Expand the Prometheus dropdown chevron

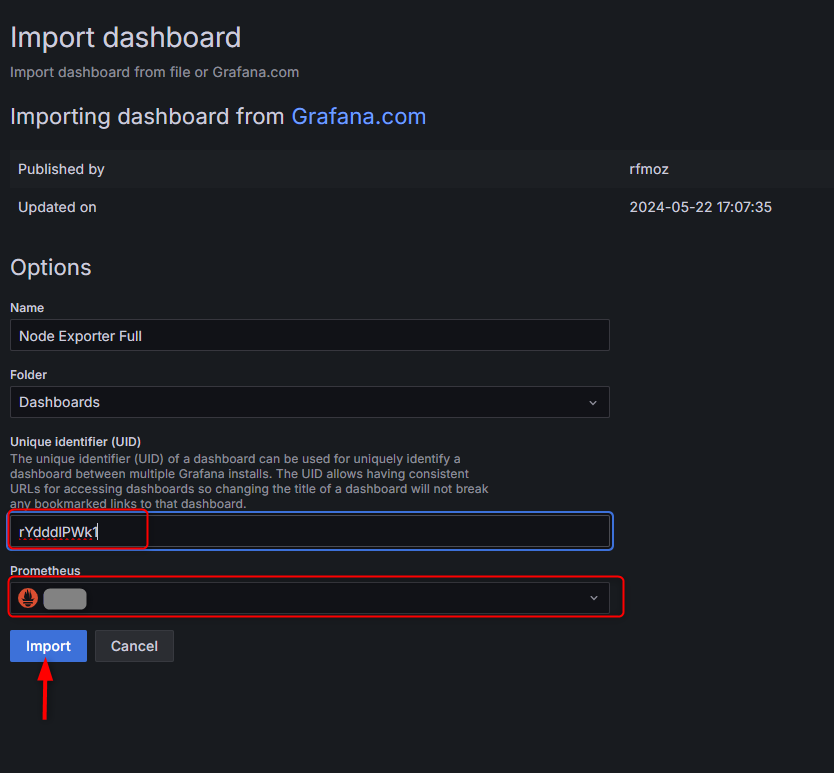(x=594, y=598)
